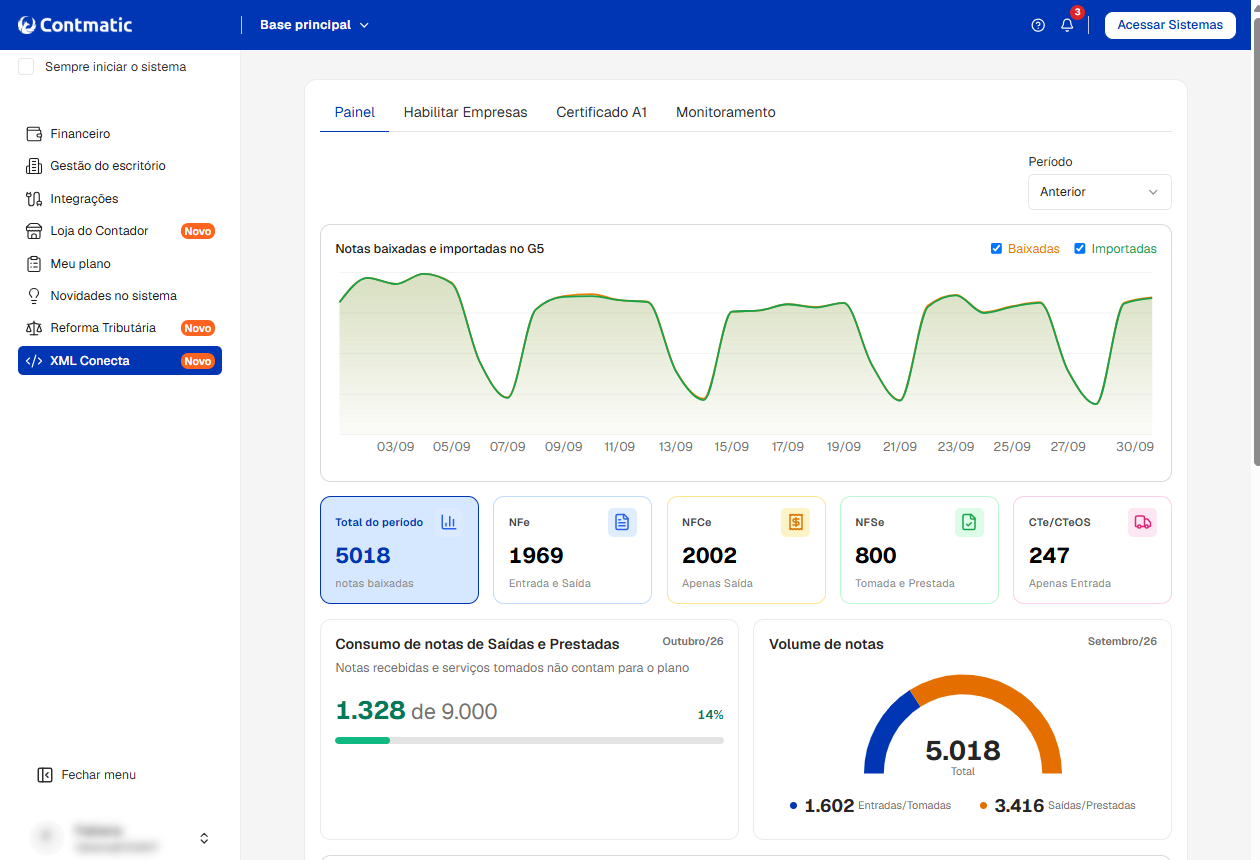Select the NFe 1969 card
Viewport: 1260px width, 860px height.
(572, 550)
